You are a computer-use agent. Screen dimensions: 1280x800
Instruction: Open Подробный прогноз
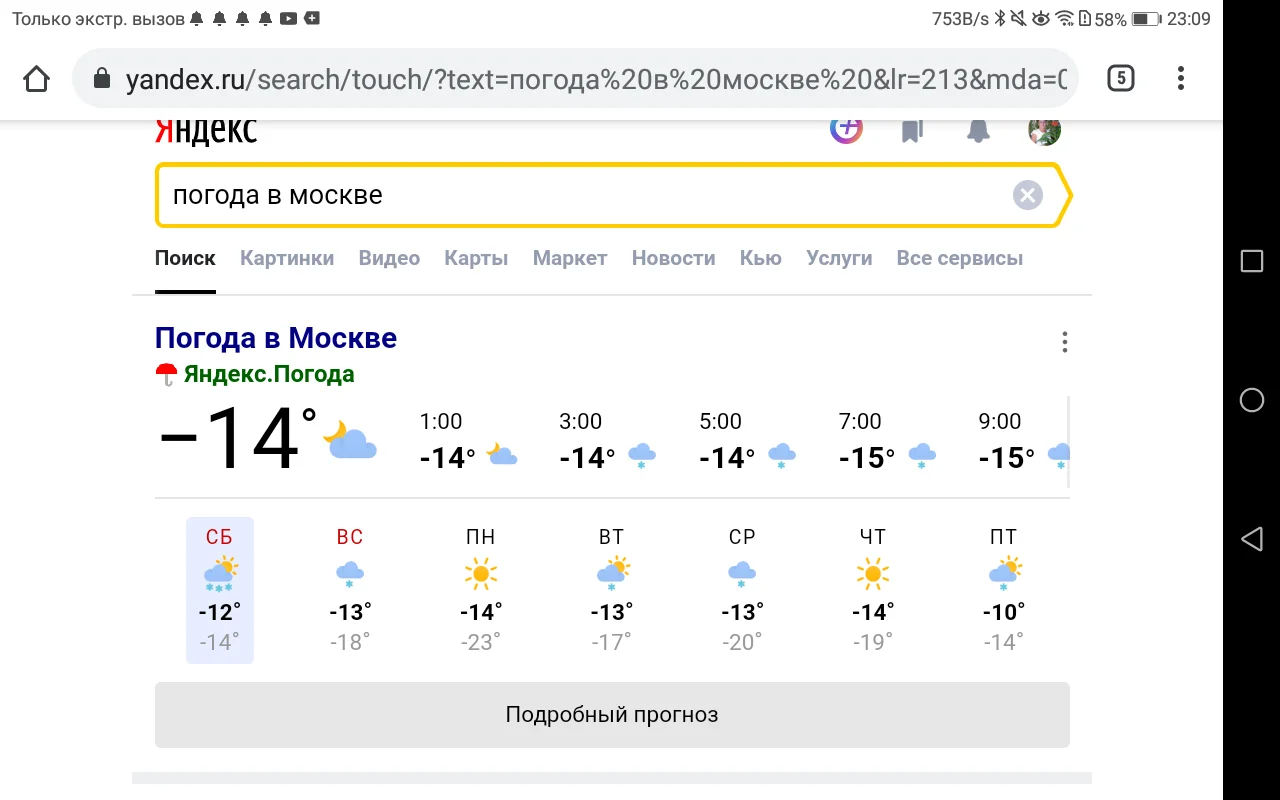coord(612,714)
